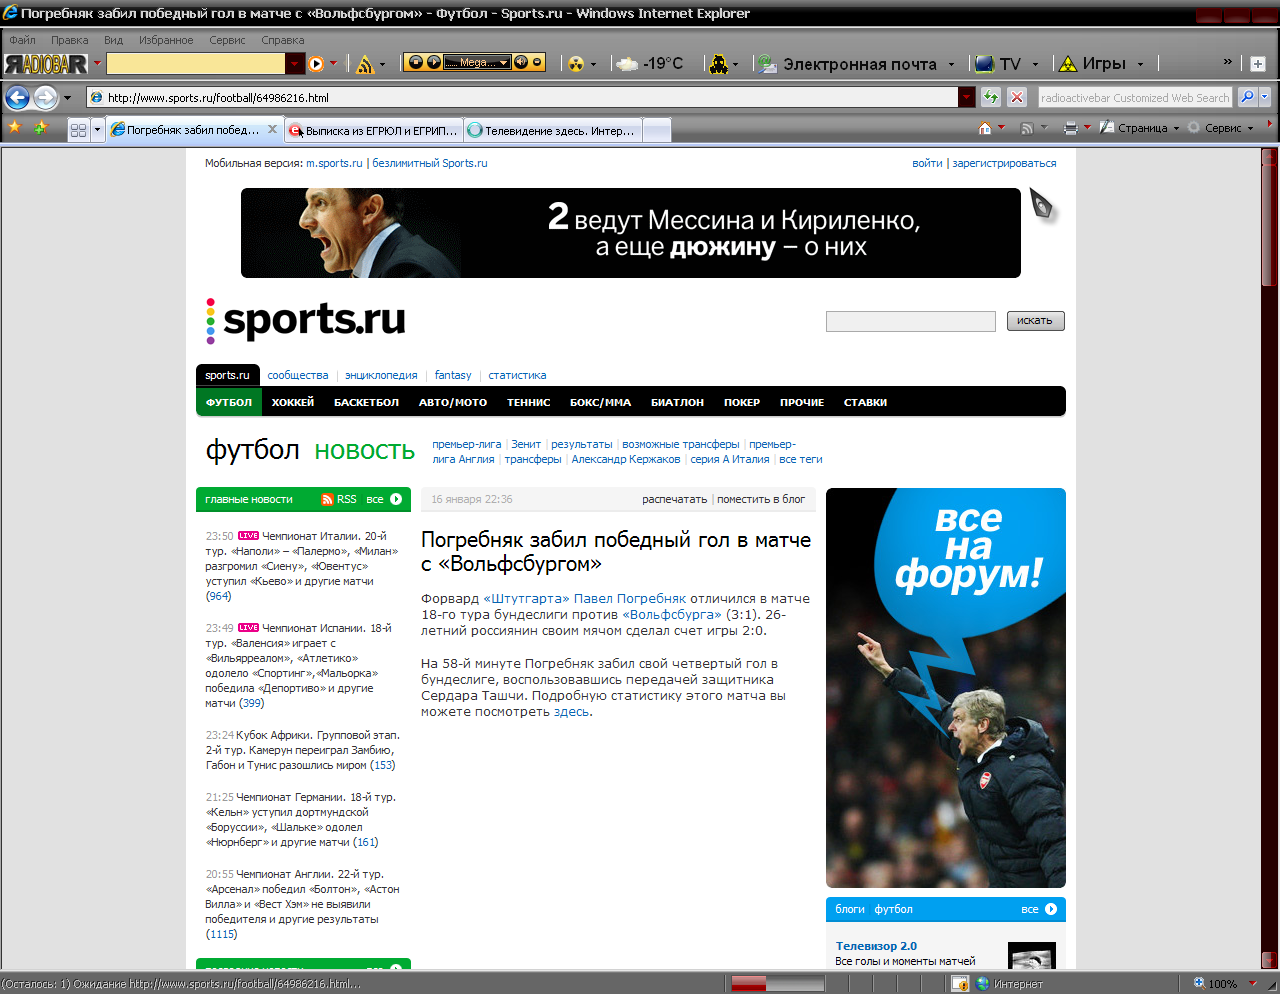Click the TV toolbar button
The height and width of the screenshot is (994, 1280).
[x=998, y=64]
